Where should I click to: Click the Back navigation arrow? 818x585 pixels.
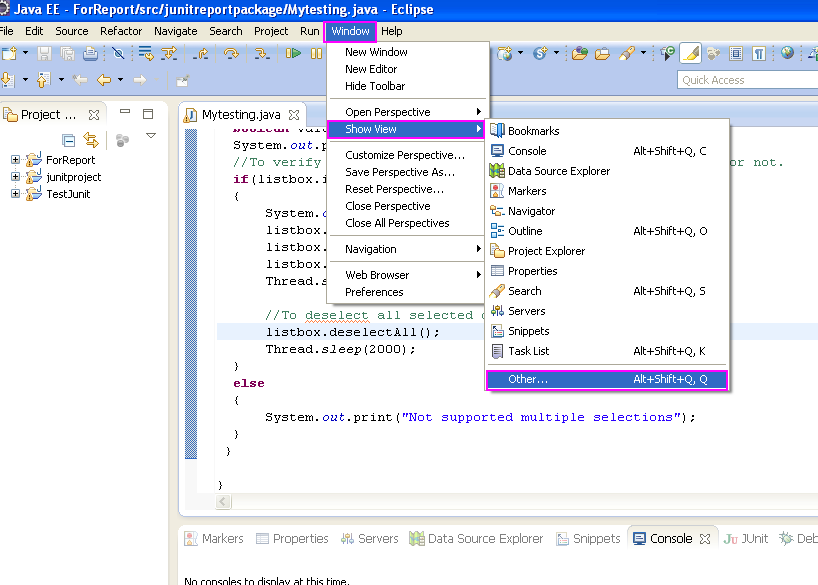click(x=104, y=80)
